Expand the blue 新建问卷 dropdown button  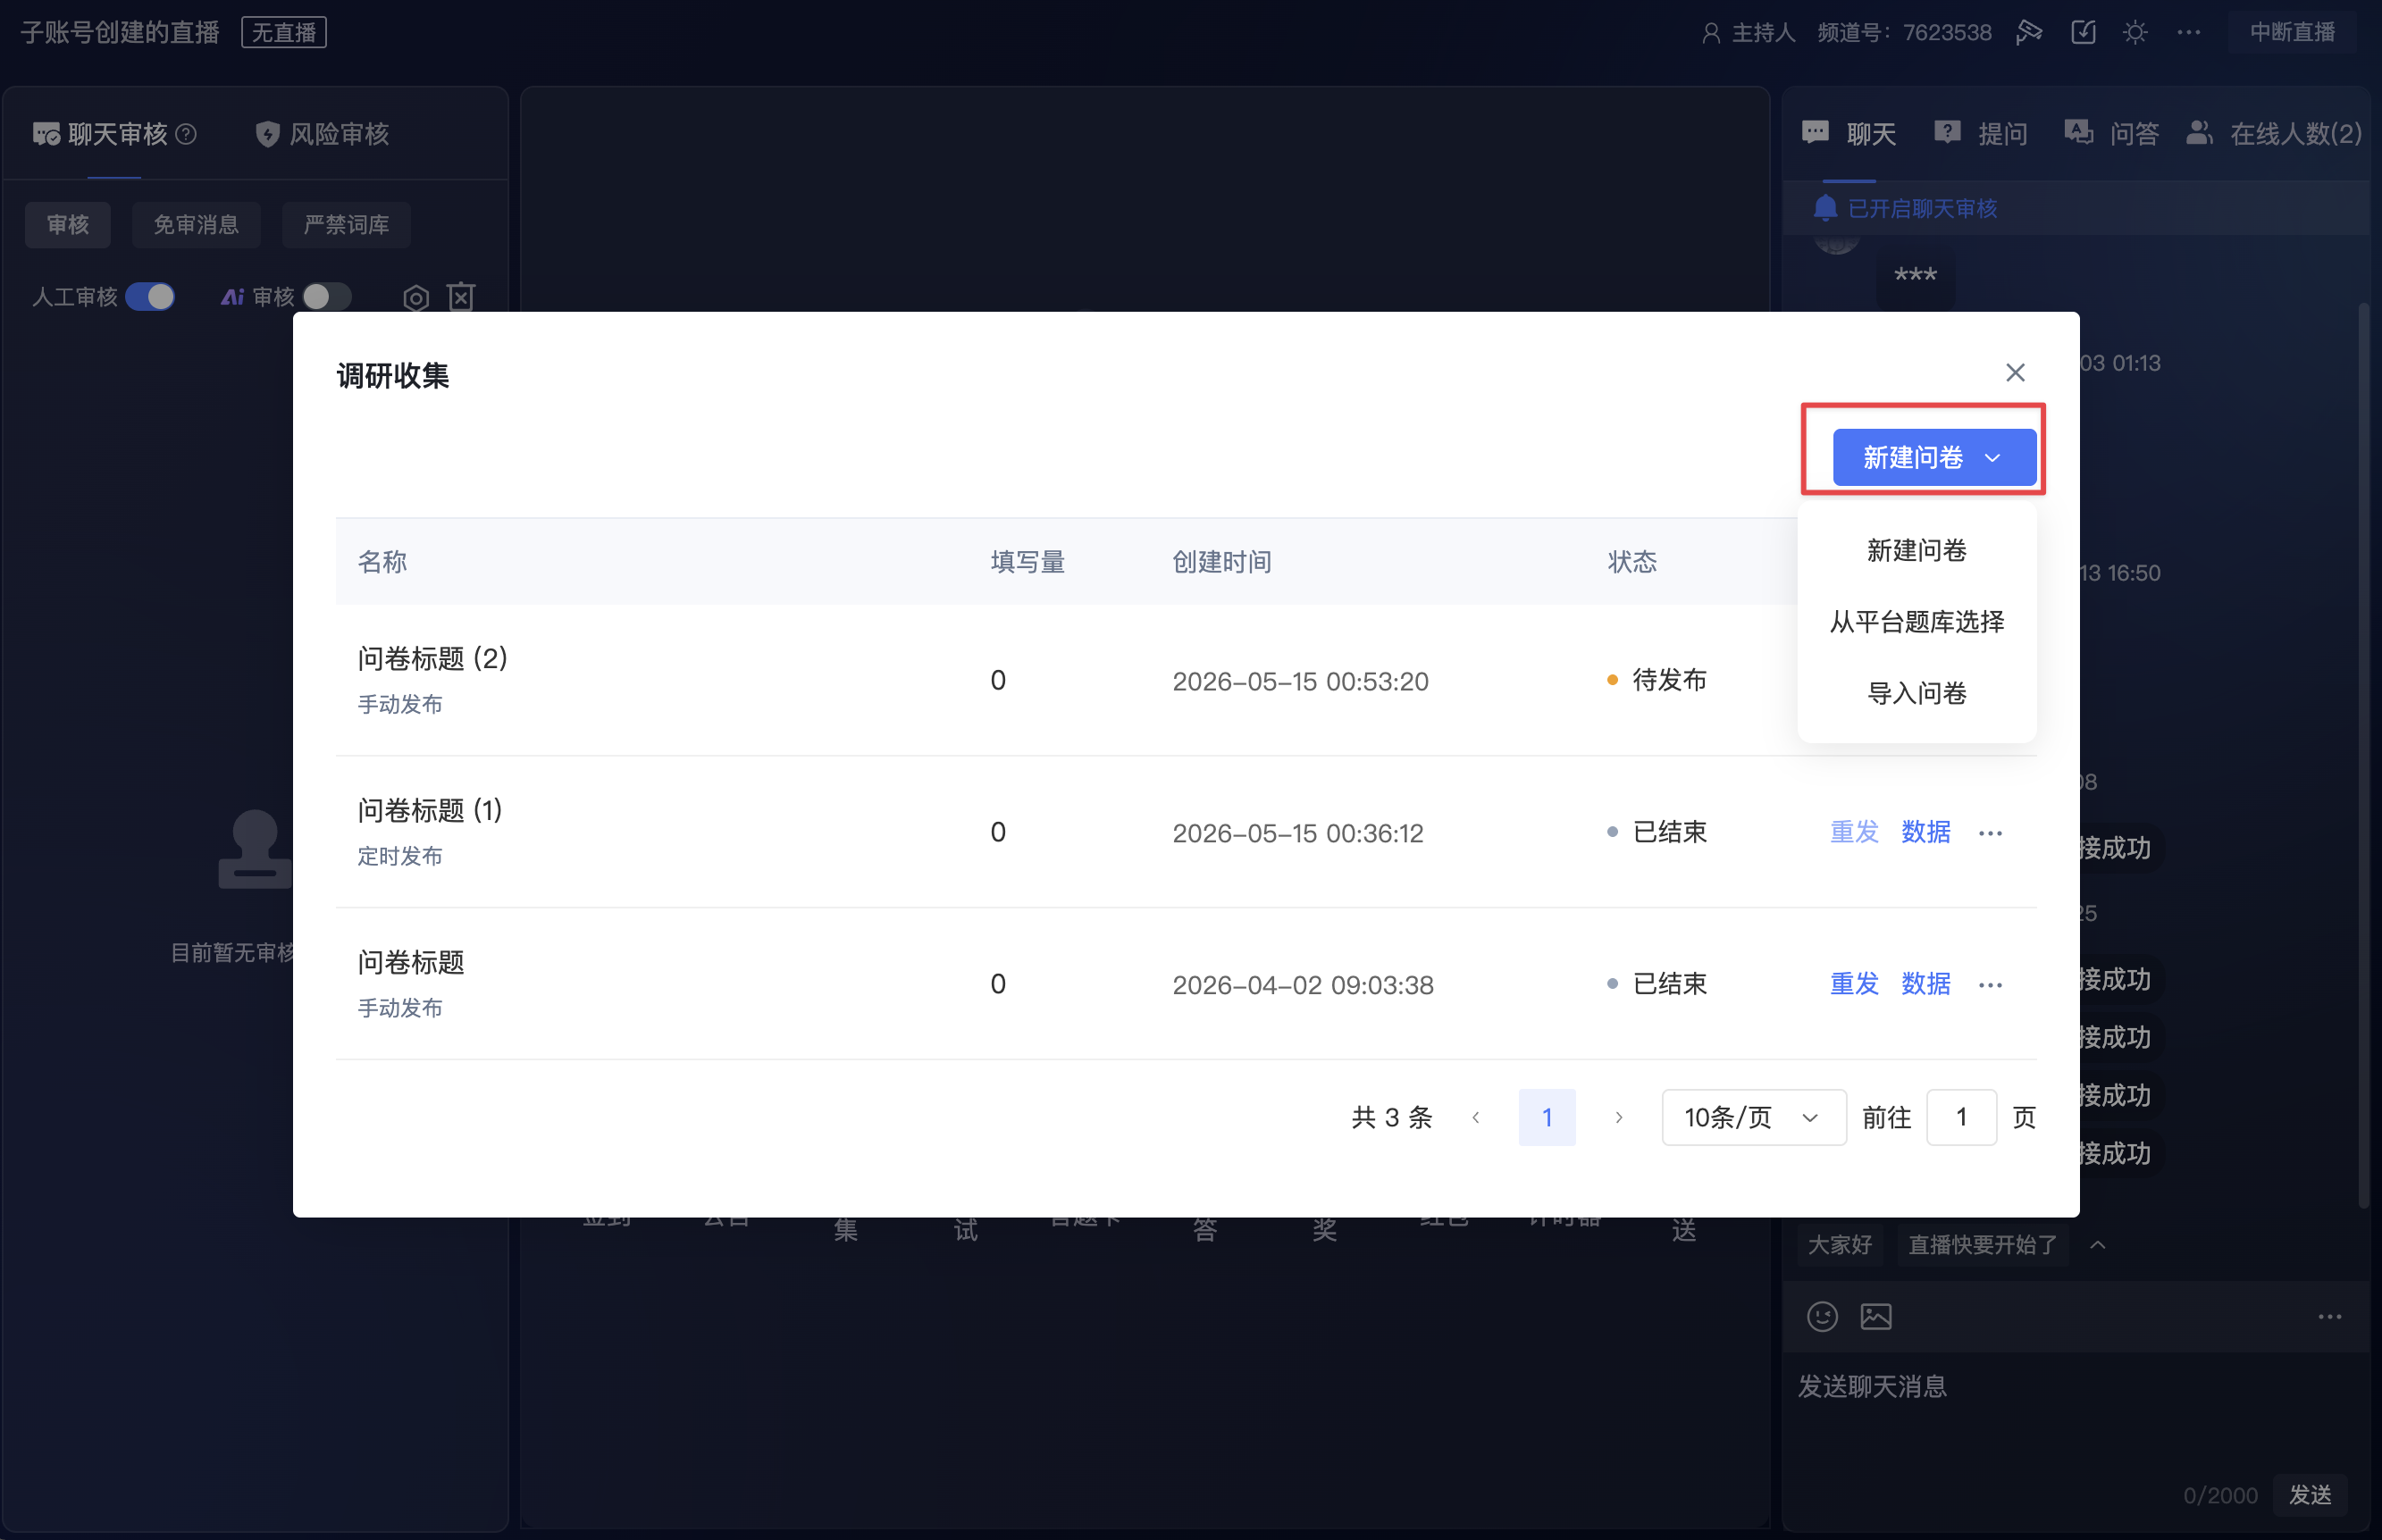1933,457
